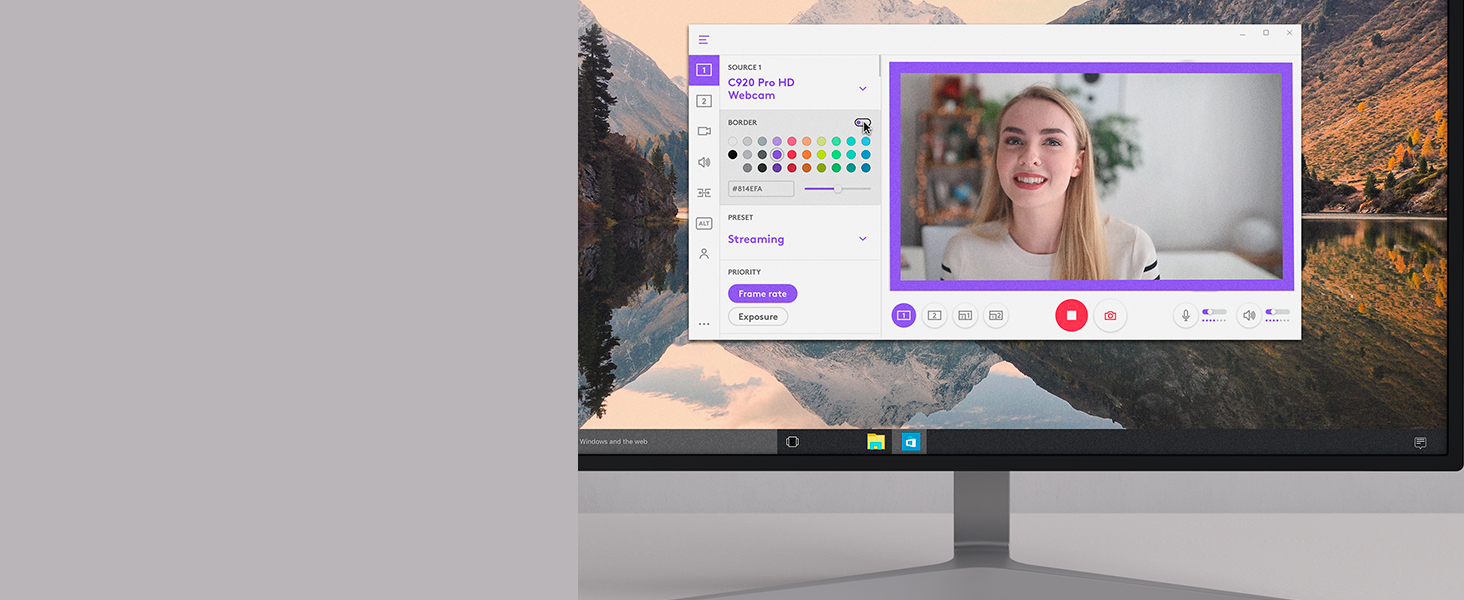Pick the white border color swatch
1464x600 pixels.
[733, 142]
